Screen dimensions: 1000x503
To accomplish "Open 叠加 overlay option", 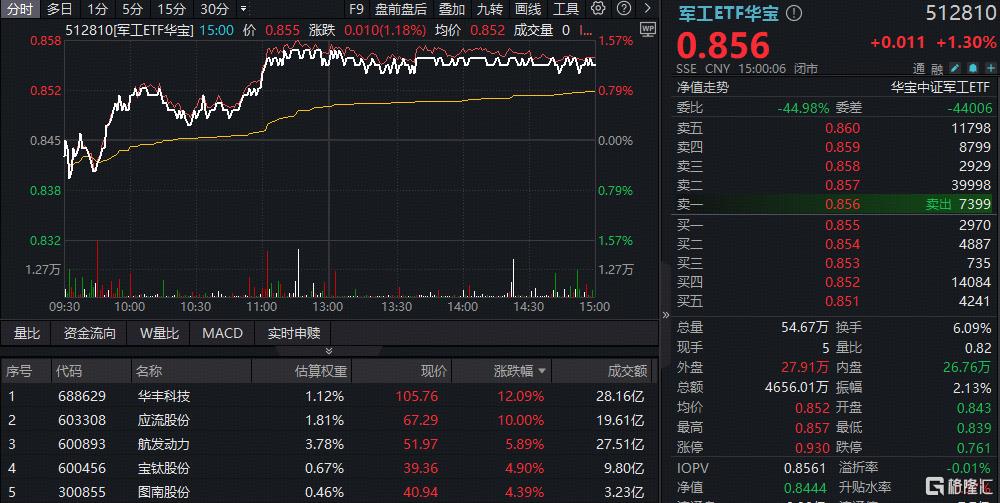I will [452, 9].
